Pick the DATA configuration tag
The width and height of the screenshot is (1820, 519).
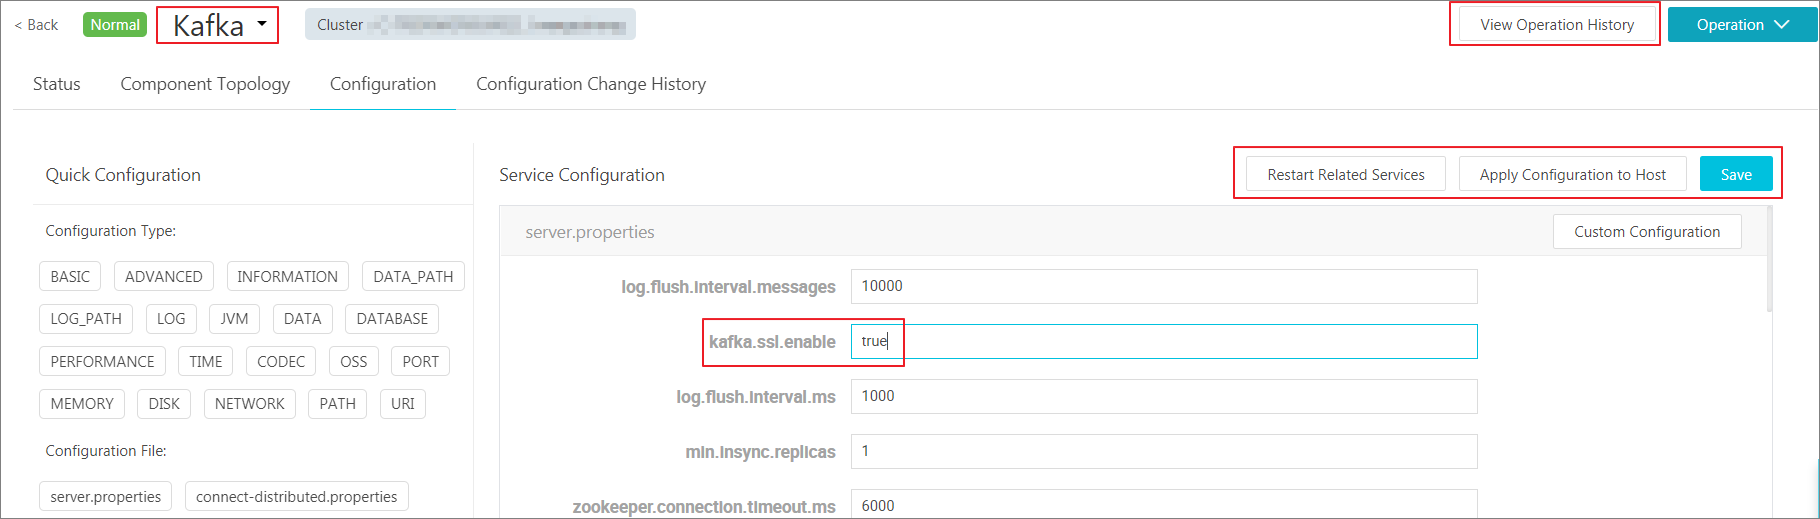[302, 319]
